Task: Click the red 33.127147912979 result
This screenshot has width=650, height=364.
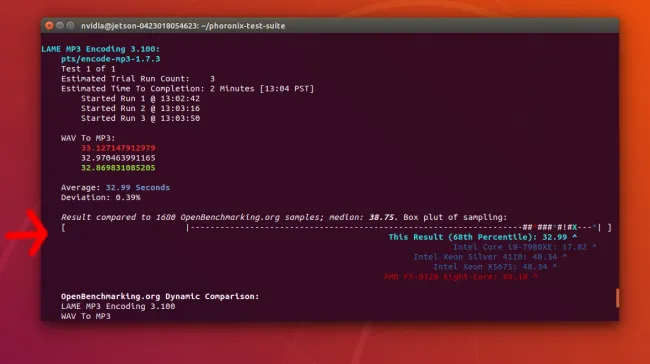Action: pos(118,148)
